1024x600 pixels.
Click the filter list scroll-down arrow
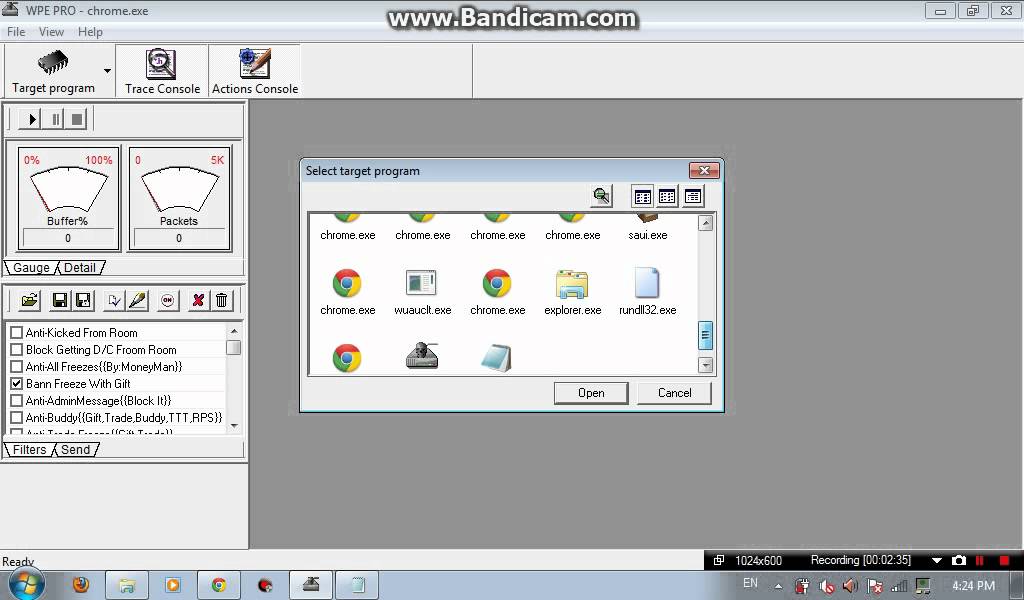[234, 426]
